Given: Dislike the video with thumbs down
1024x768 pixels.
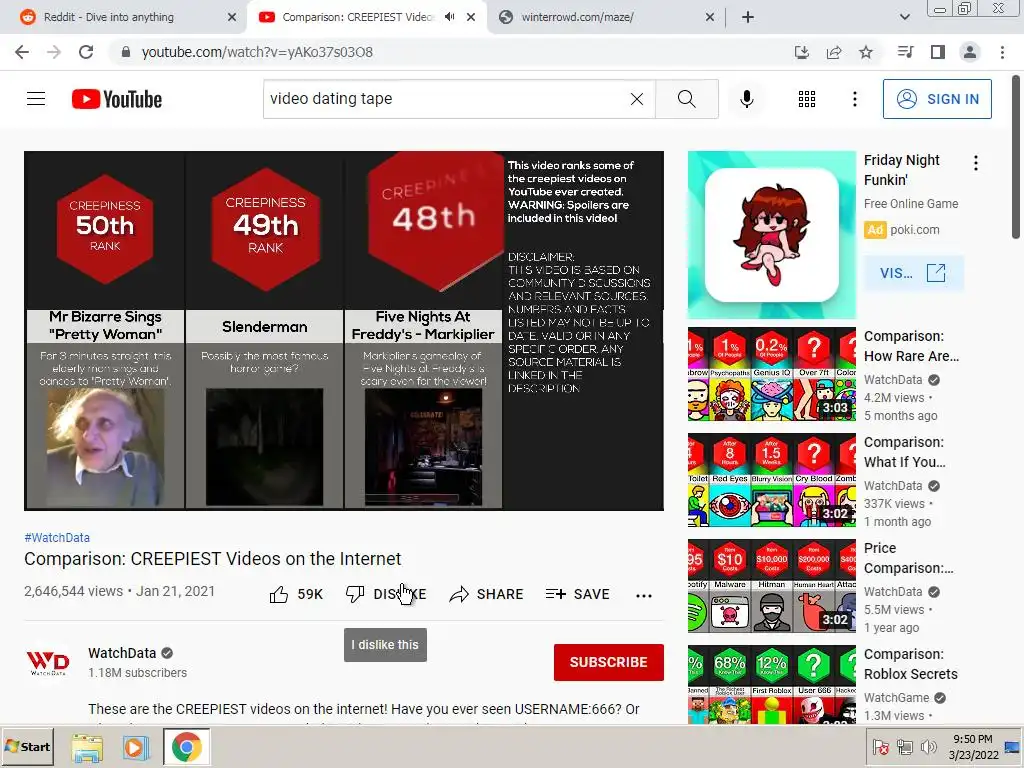Looking at the screenshot, I should pos(386,594).
